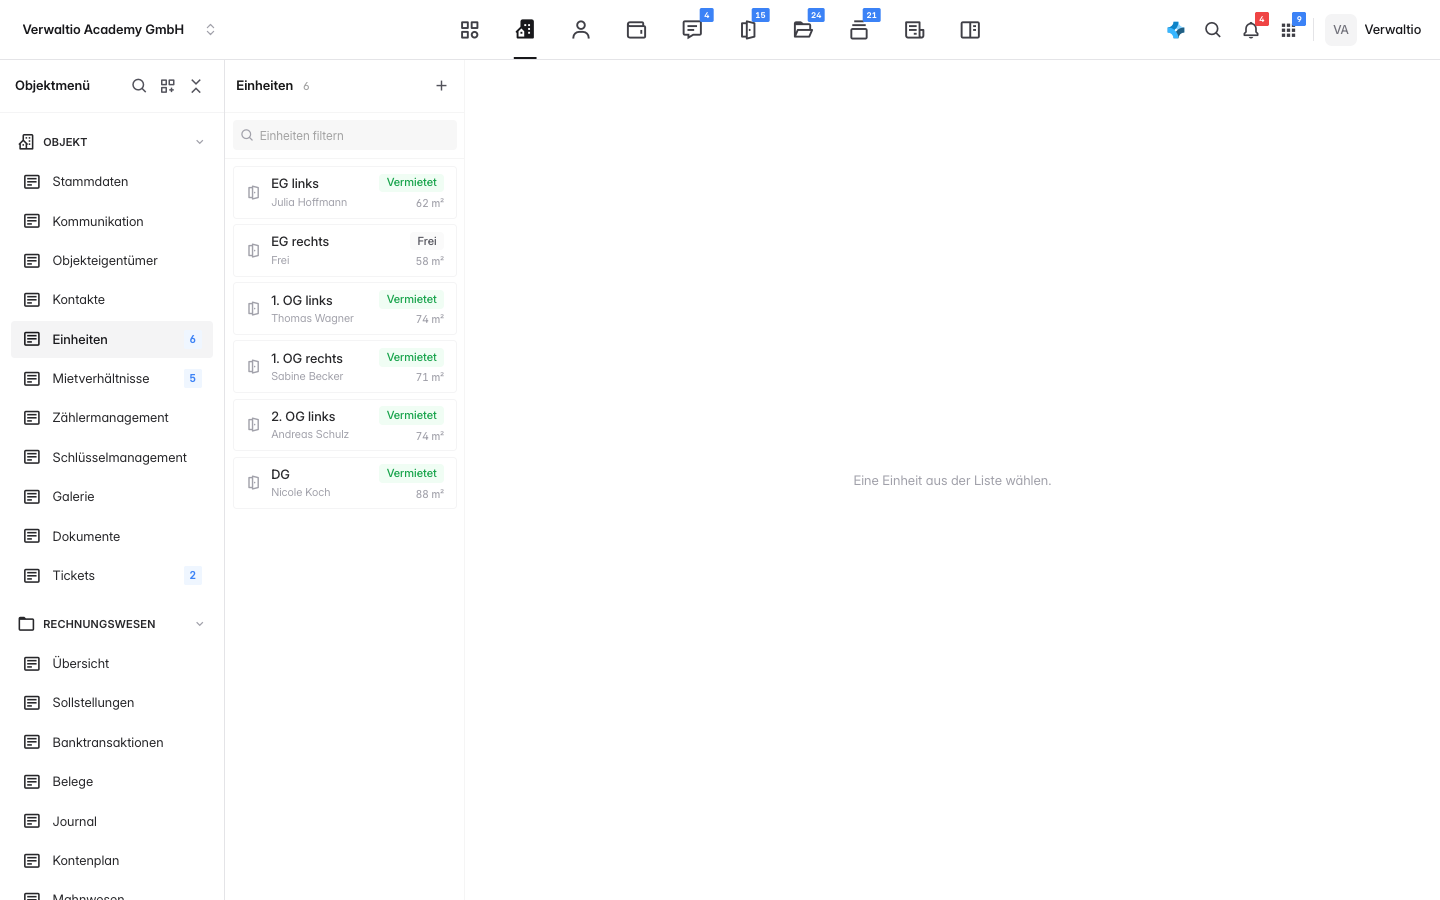The width and height of the screenshot is (1440, 900).
Task: Open the door icon with badge 15
Action: 748,30
